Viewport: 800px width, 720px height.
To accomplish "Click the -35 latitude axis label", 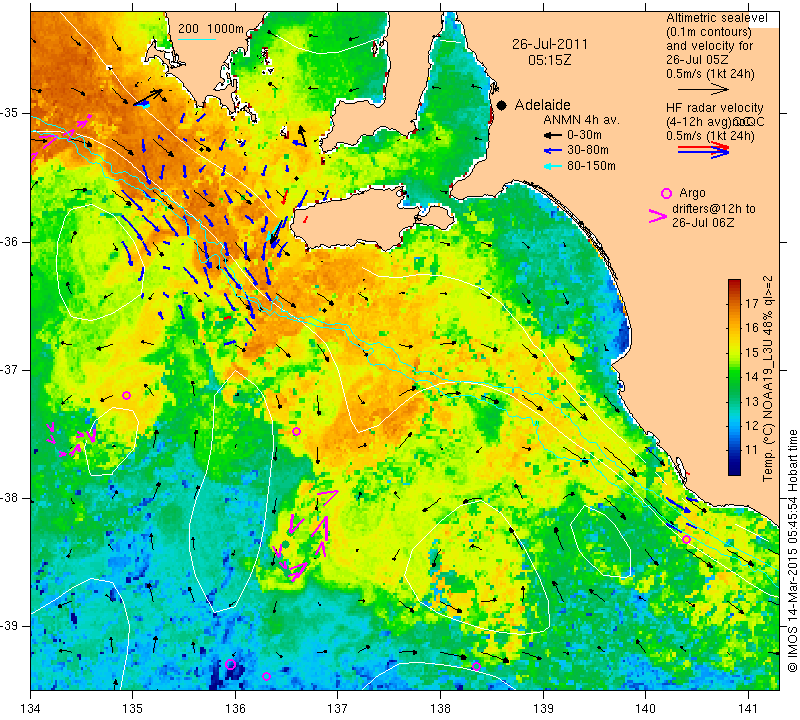I will click(x=12, y=113).
